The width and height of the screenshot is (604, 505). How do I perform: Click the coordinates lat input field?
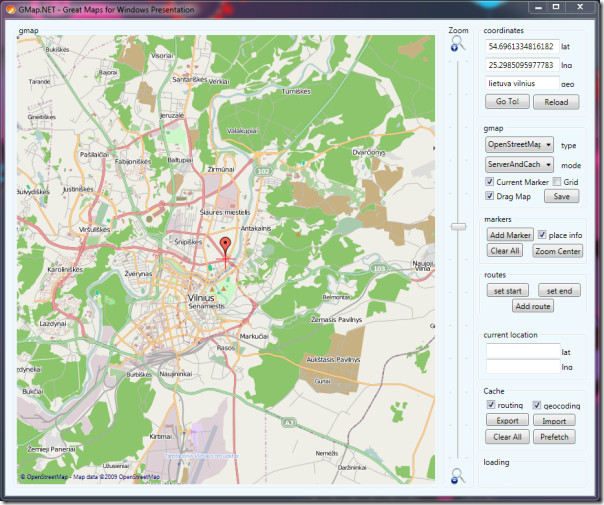click(x=522, y=47)
